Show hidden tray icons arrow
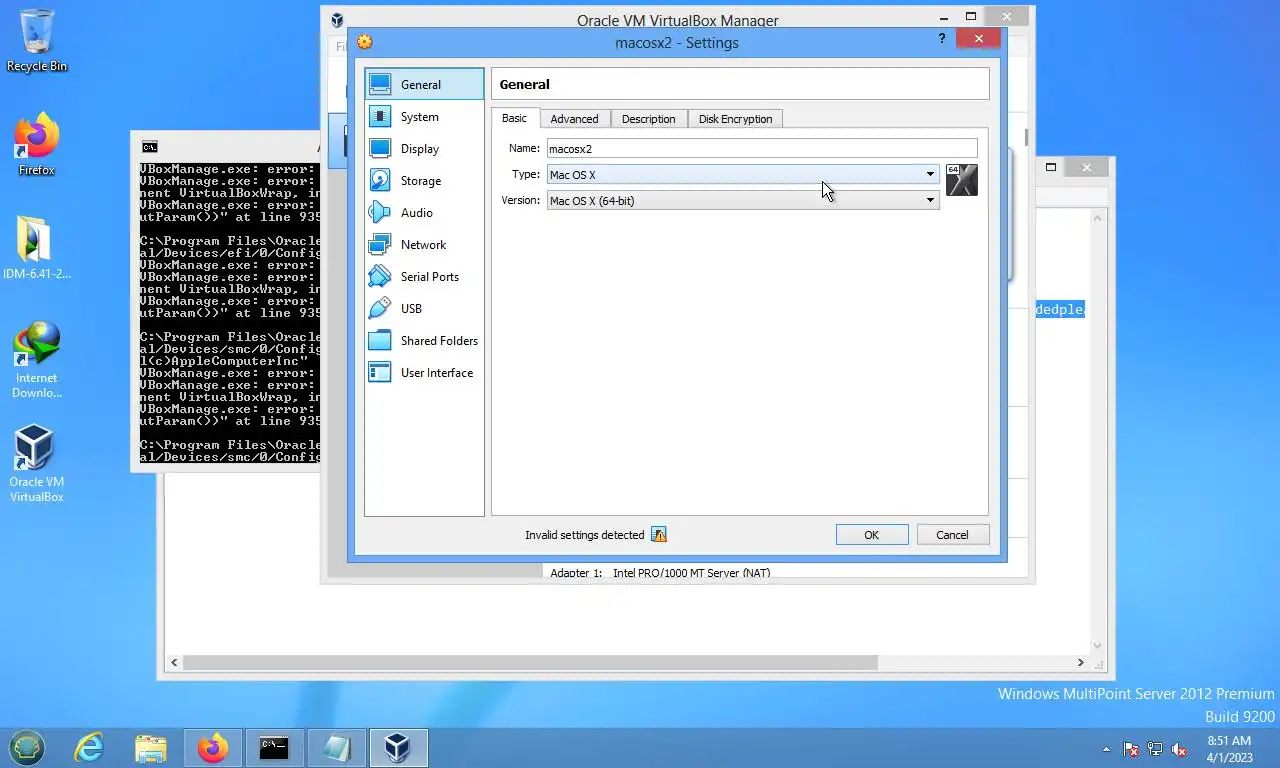Viewport: 1280px width, 768px height. click(1106, 749)
